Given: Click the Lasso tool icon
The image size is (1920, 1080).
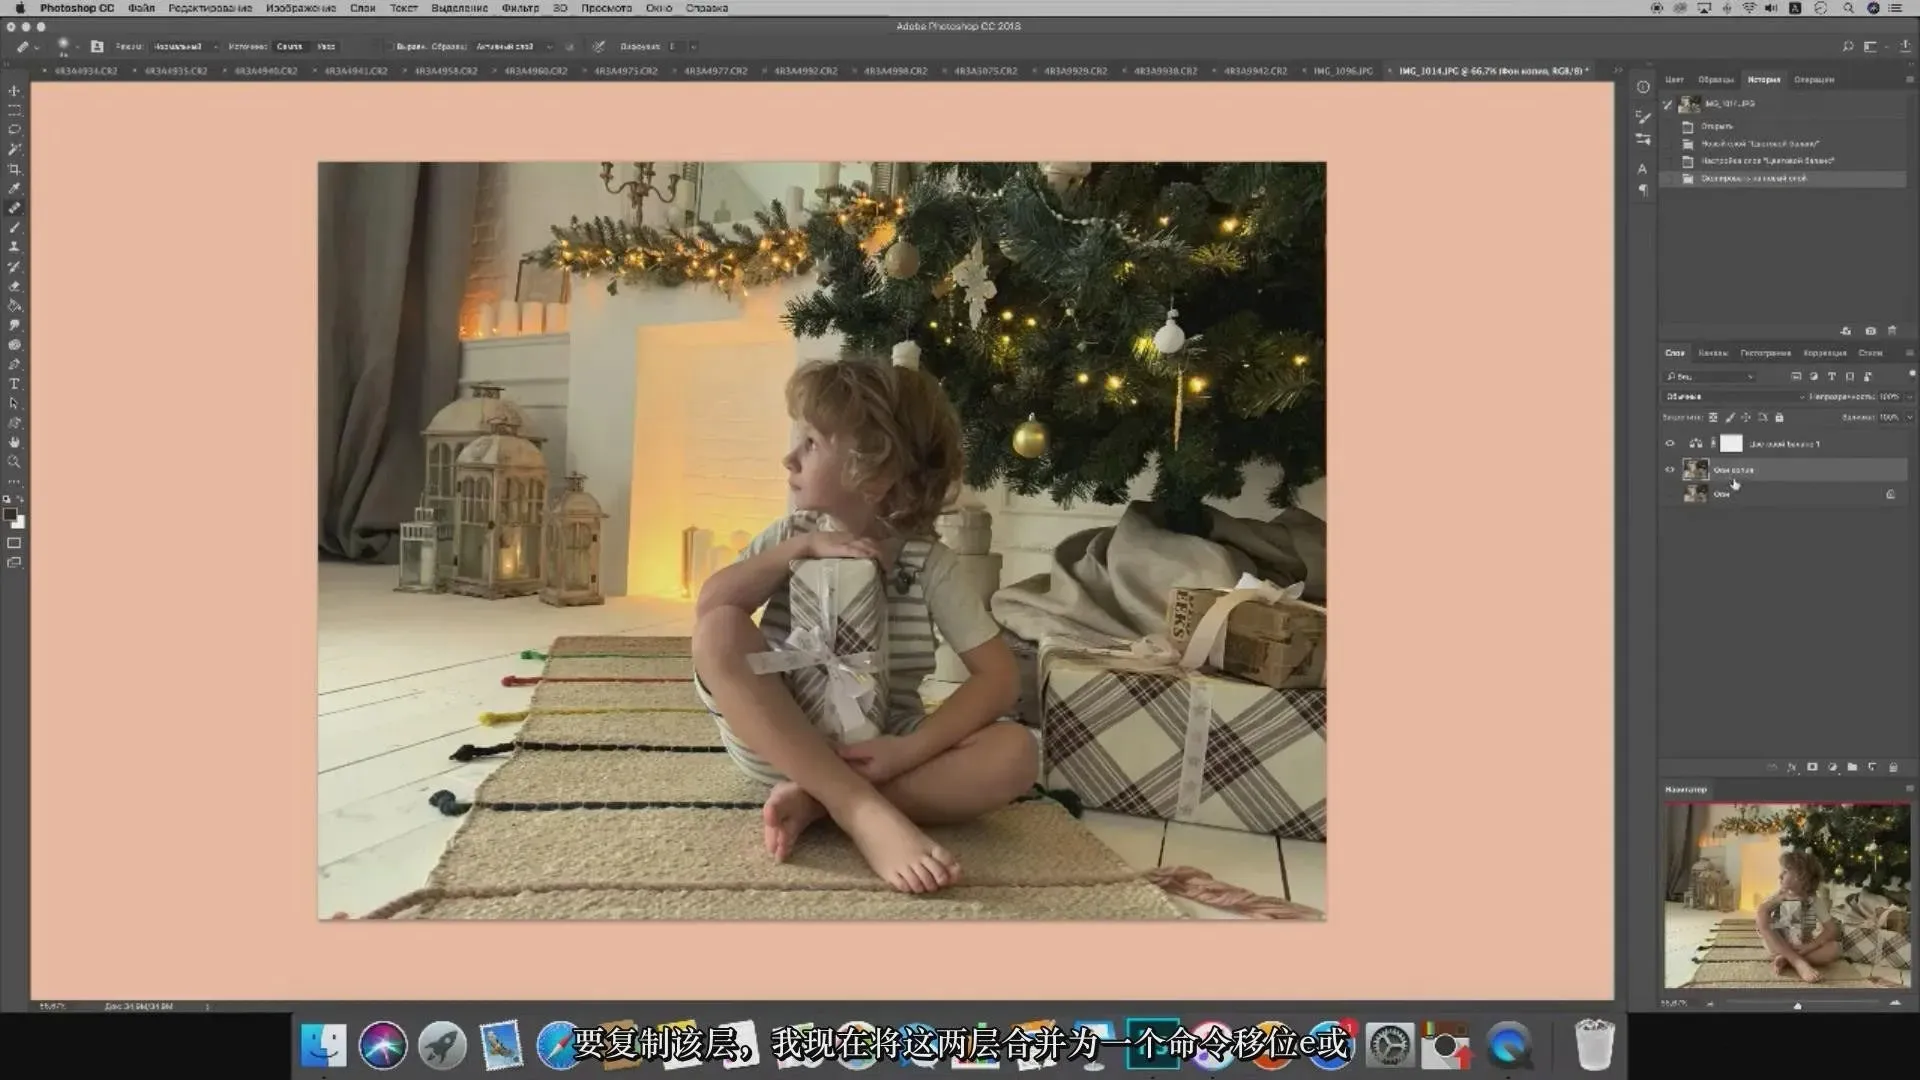Looking at the screenshot, I should pos(14,130).
